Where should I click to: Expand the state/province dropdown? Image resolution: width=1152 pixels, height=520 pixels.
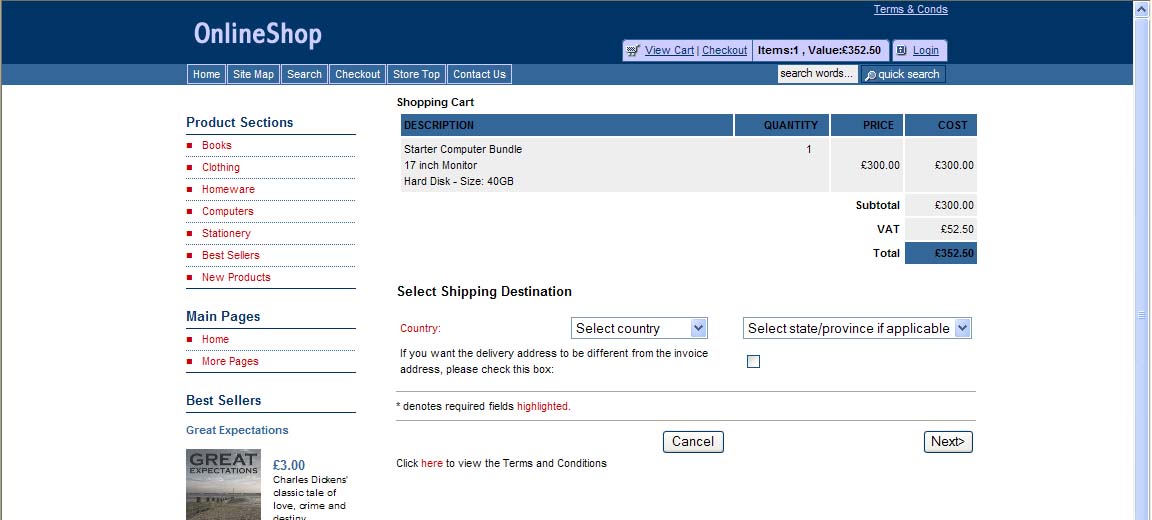[x=857, y=328]
